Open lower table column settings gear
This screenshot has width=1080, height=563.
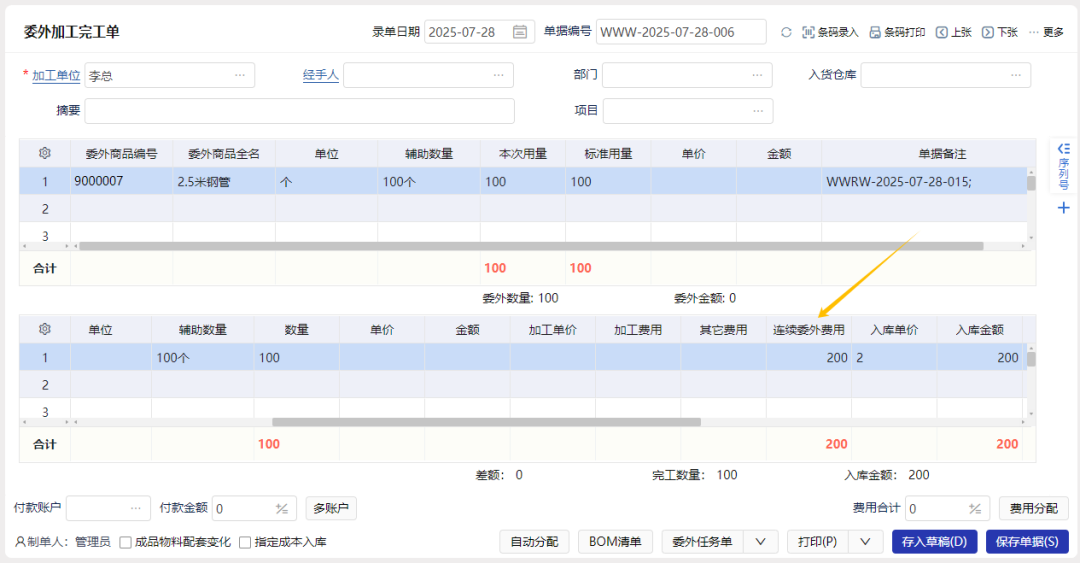45,329
